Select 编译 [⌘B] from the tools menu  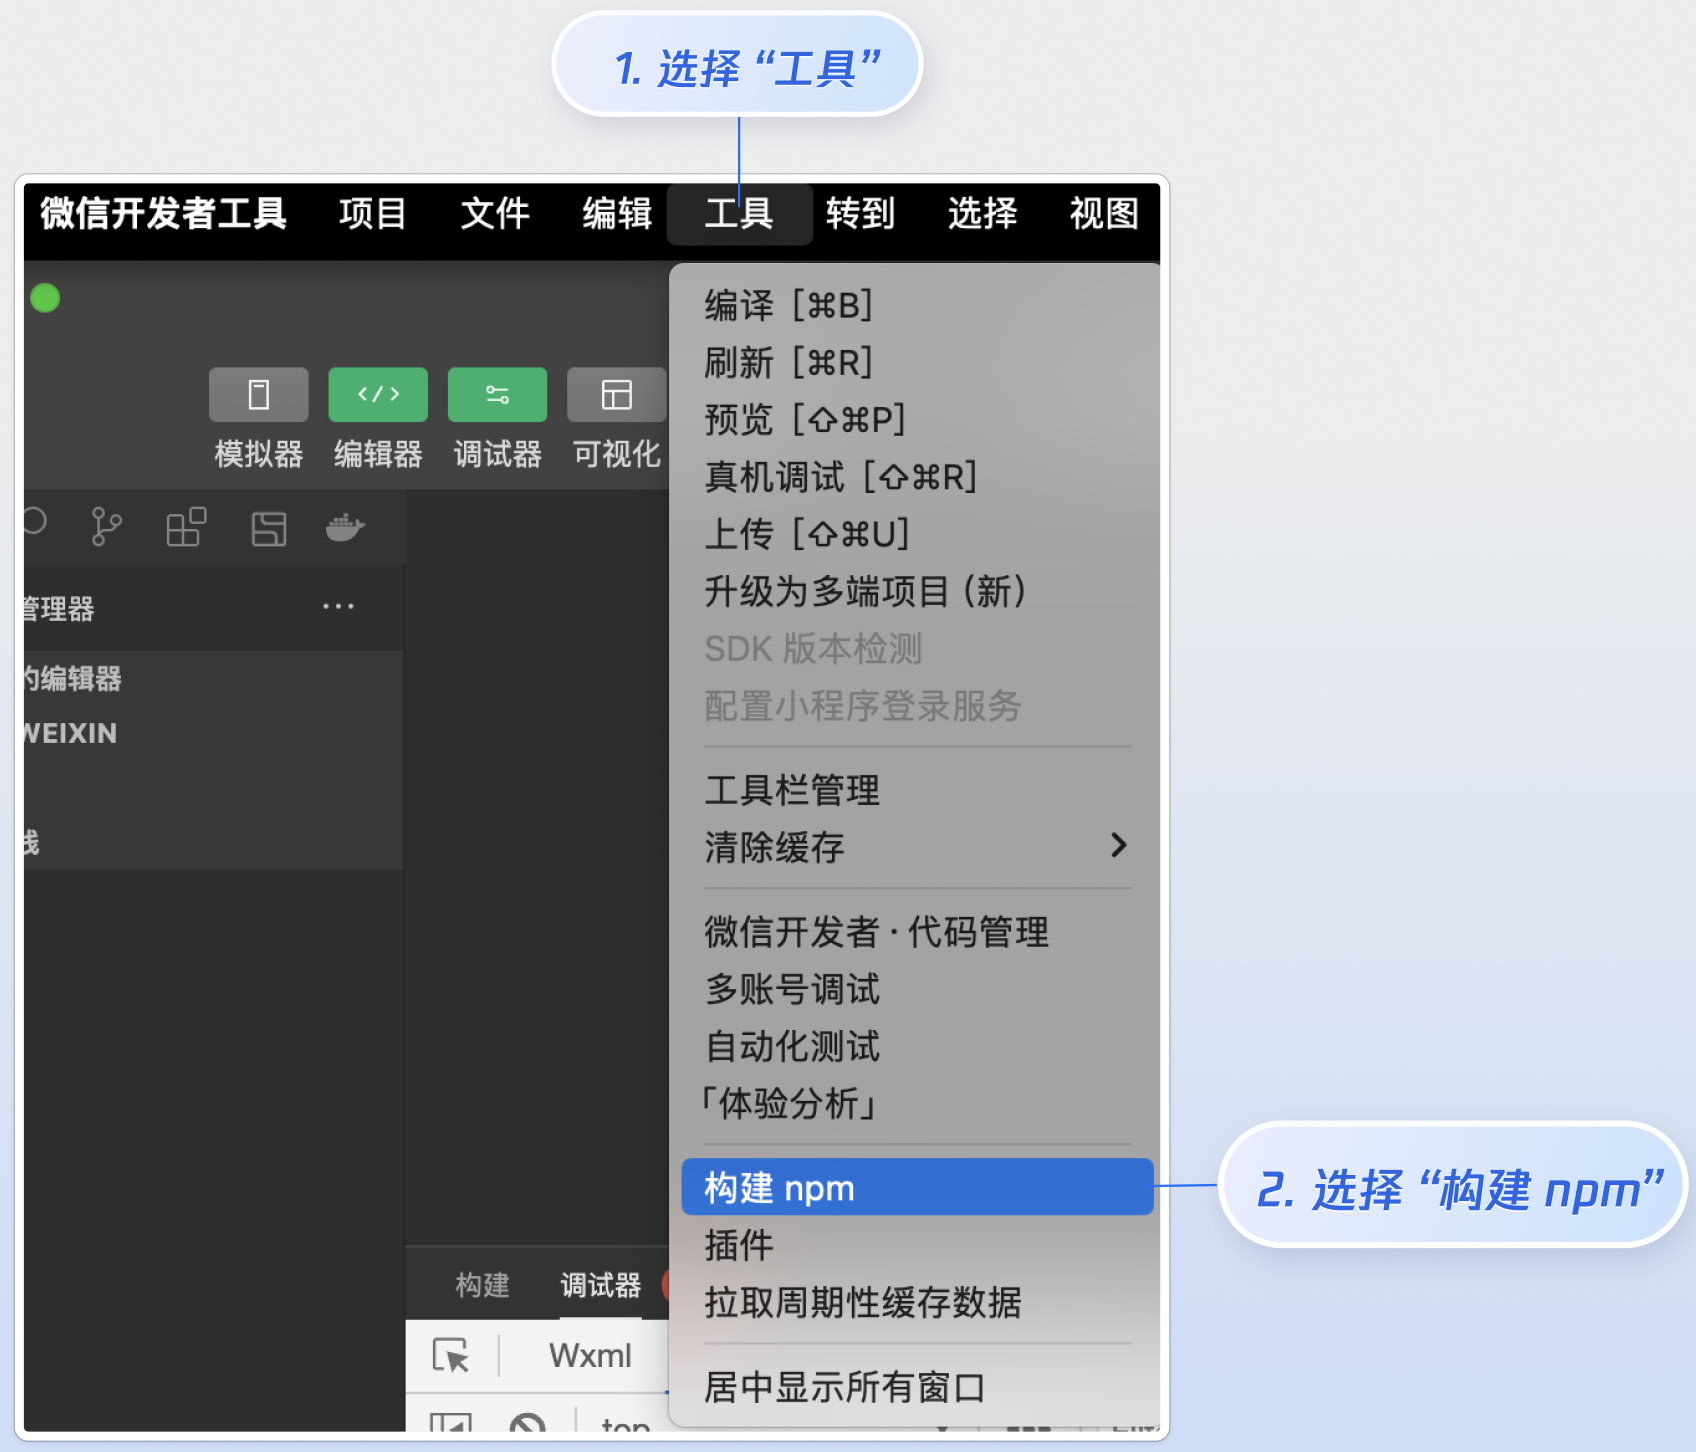pyautogui.click(x=917, y=305)
